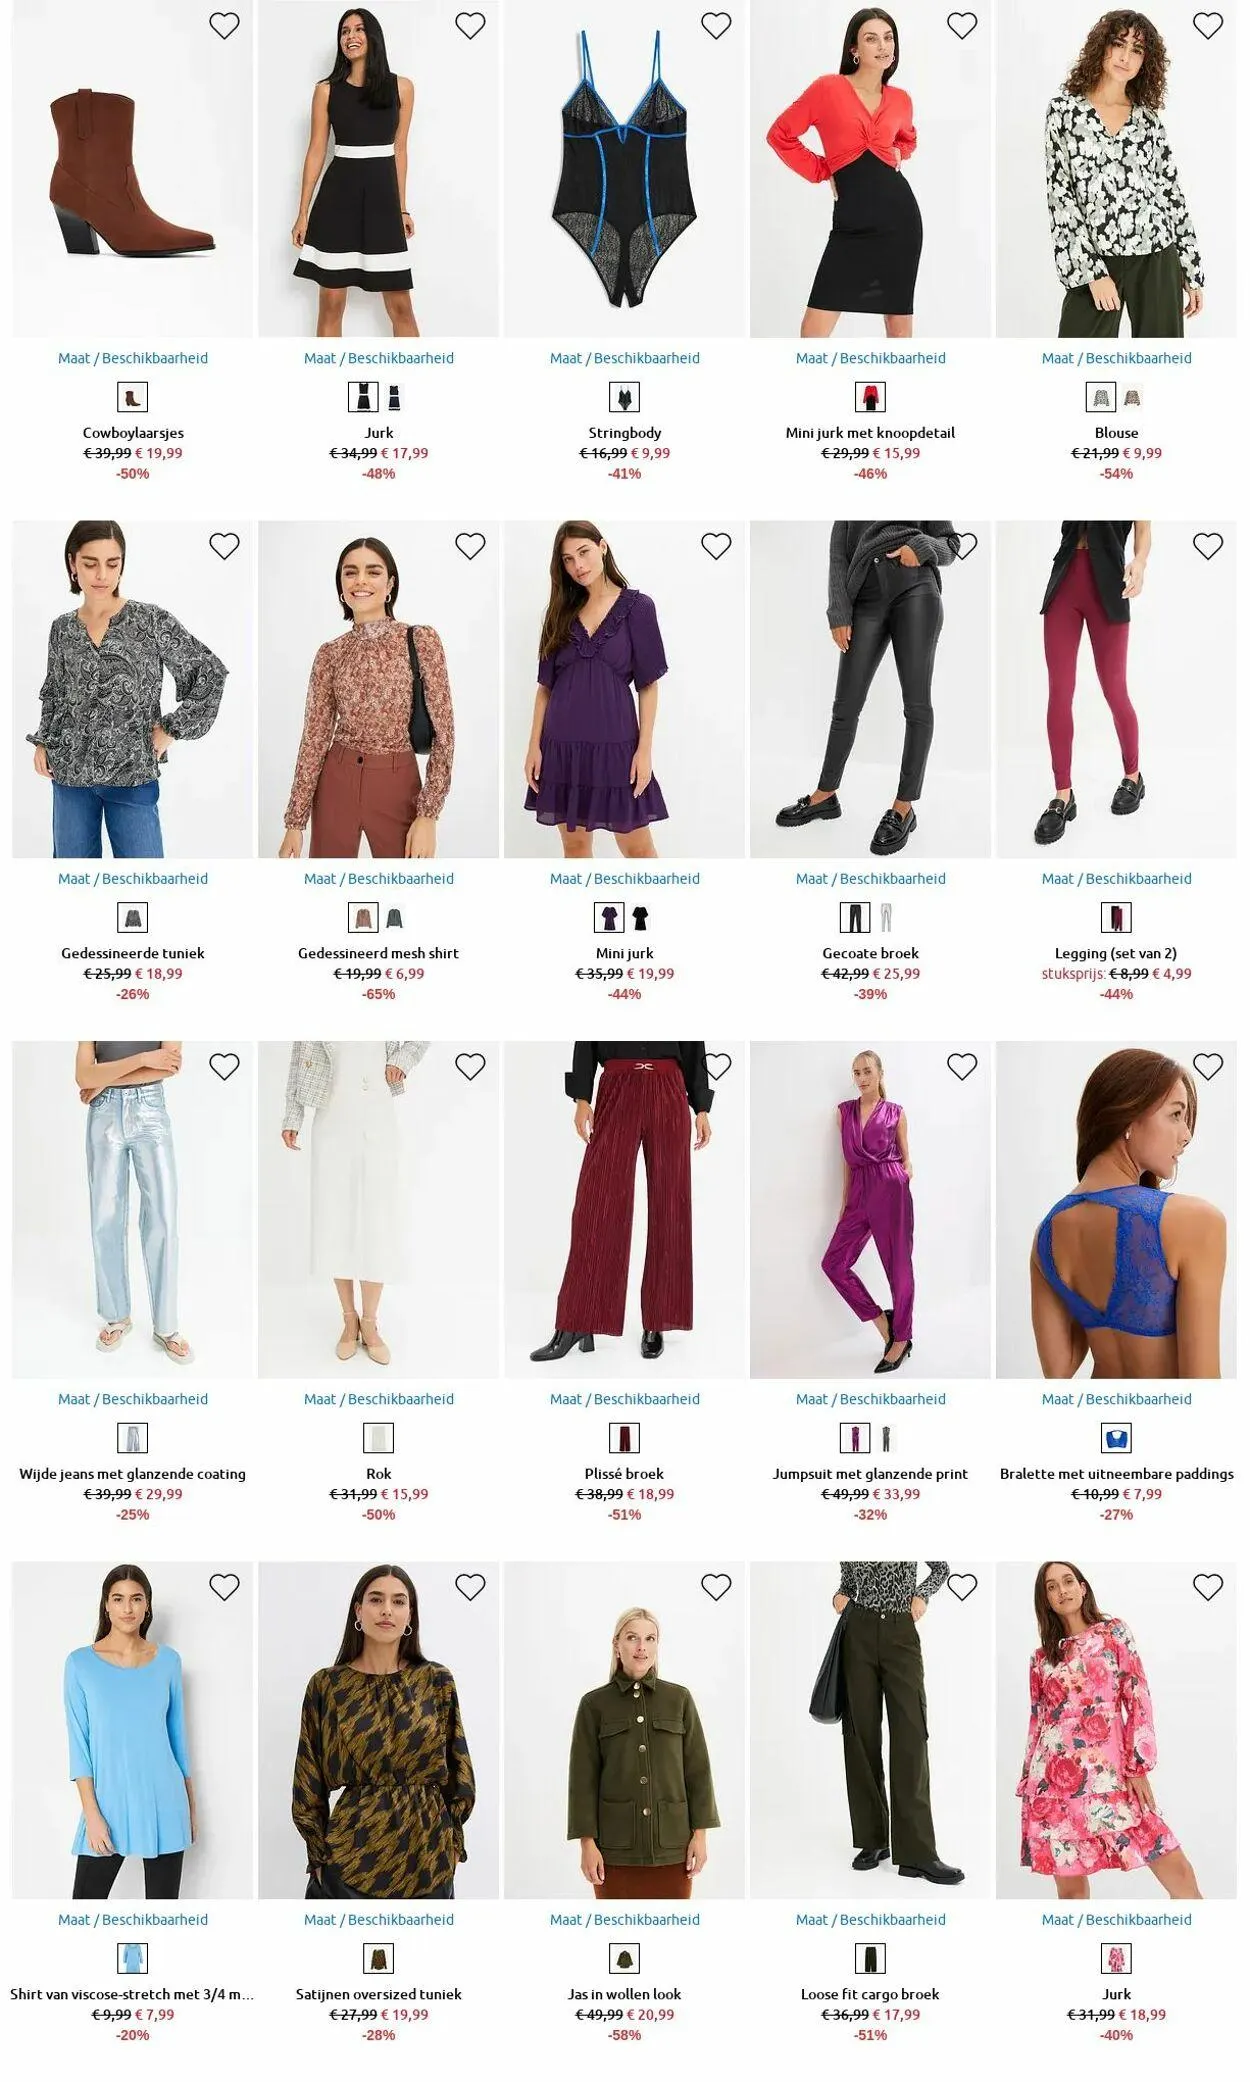Open the Mini jurk met knoopdetail product link

coord(871,433)
